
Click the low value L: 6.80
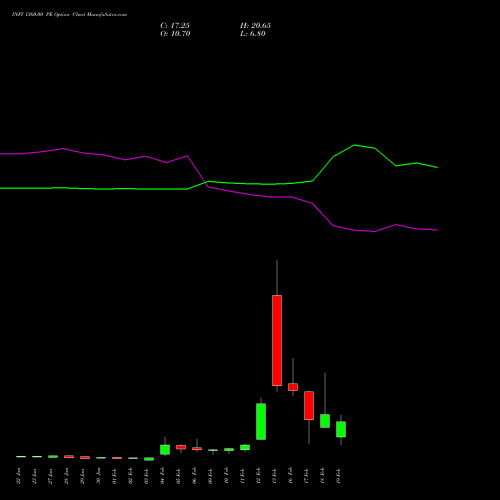point(253,34)
